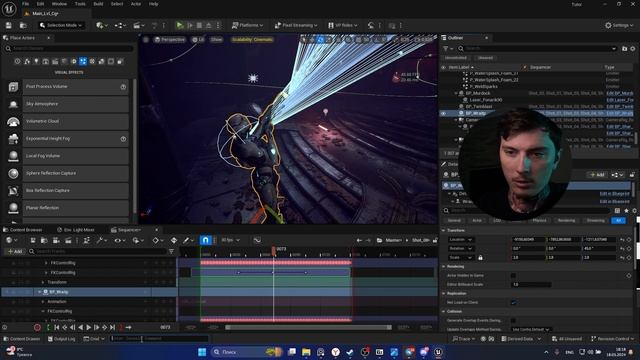
Task: Open the Rotation type dropdown
Action: tap(461, 249)
